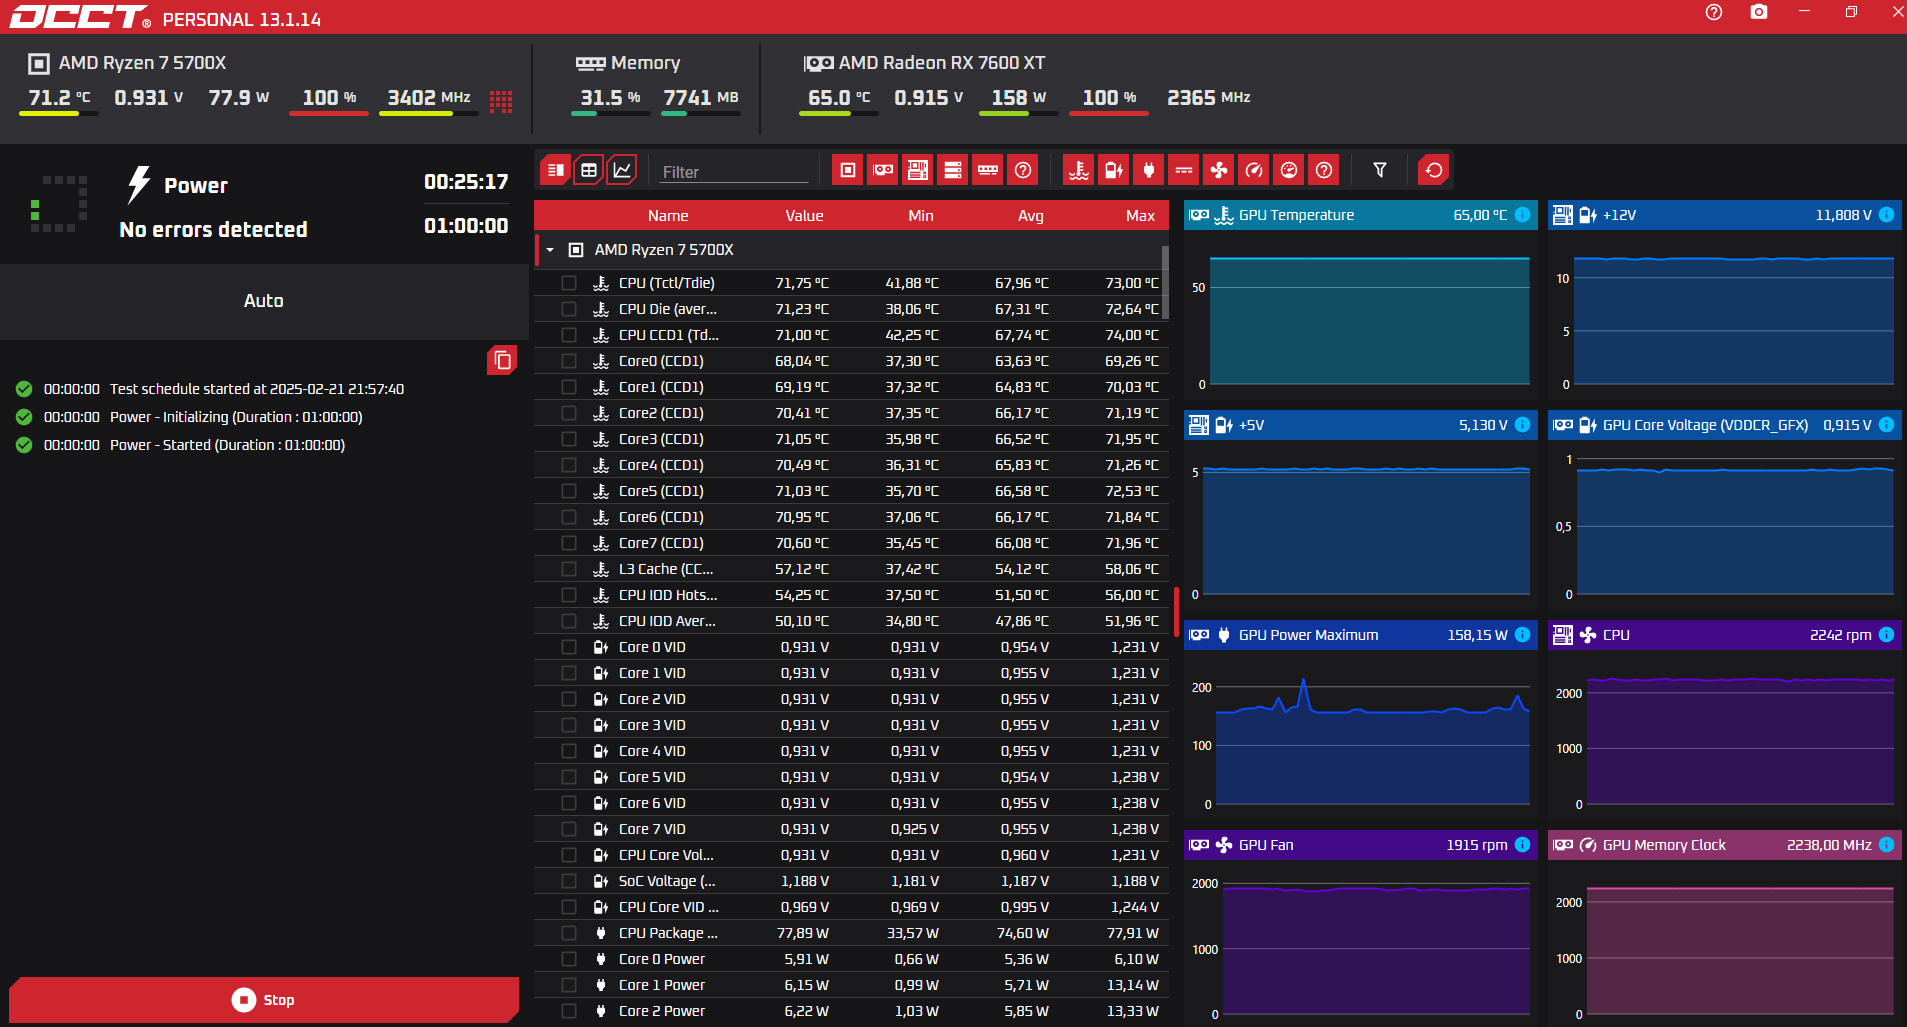The height and width of the screenshot is (1027, 1907).
Task: Show info for GPU Fan graph
Action: (1522, 845)
